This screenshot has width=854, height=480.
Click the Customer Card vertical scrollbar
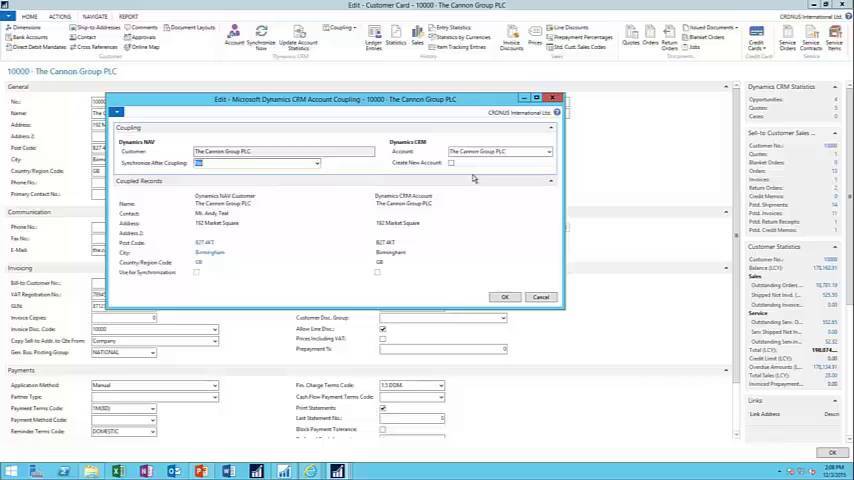click(x=736, y=260)
